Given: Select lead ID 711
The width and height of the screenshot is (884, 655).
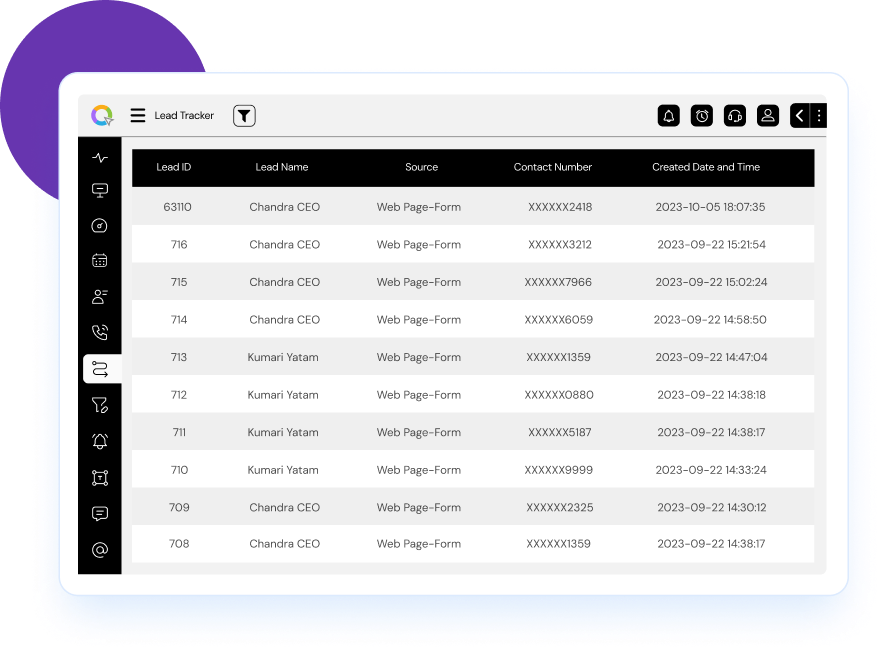Looking at the screenshot, I should (x=179, y=432).
